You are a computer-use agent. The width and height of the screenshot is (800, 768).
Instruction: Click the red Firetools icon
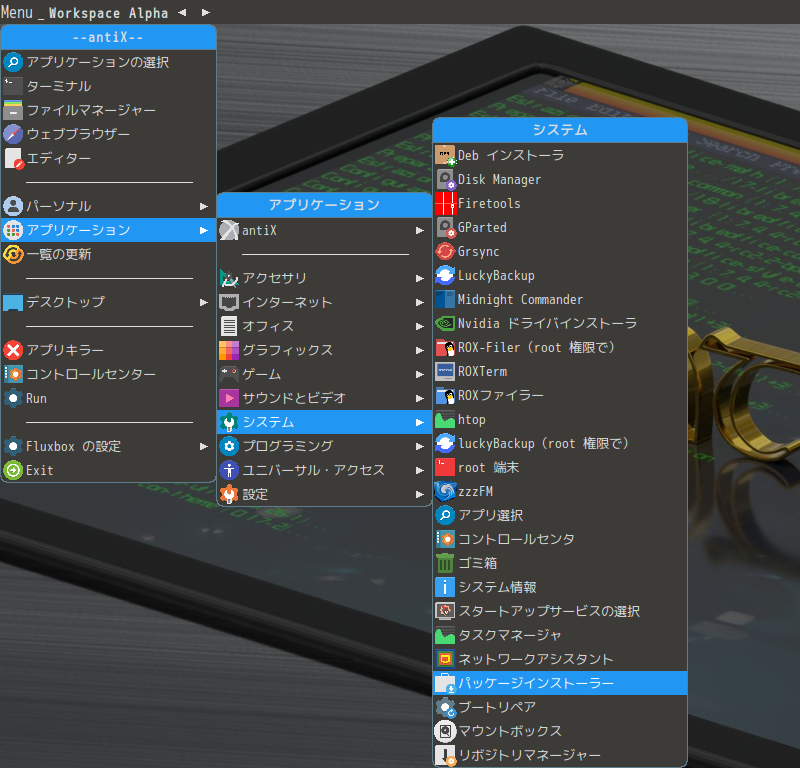(445, 203)
